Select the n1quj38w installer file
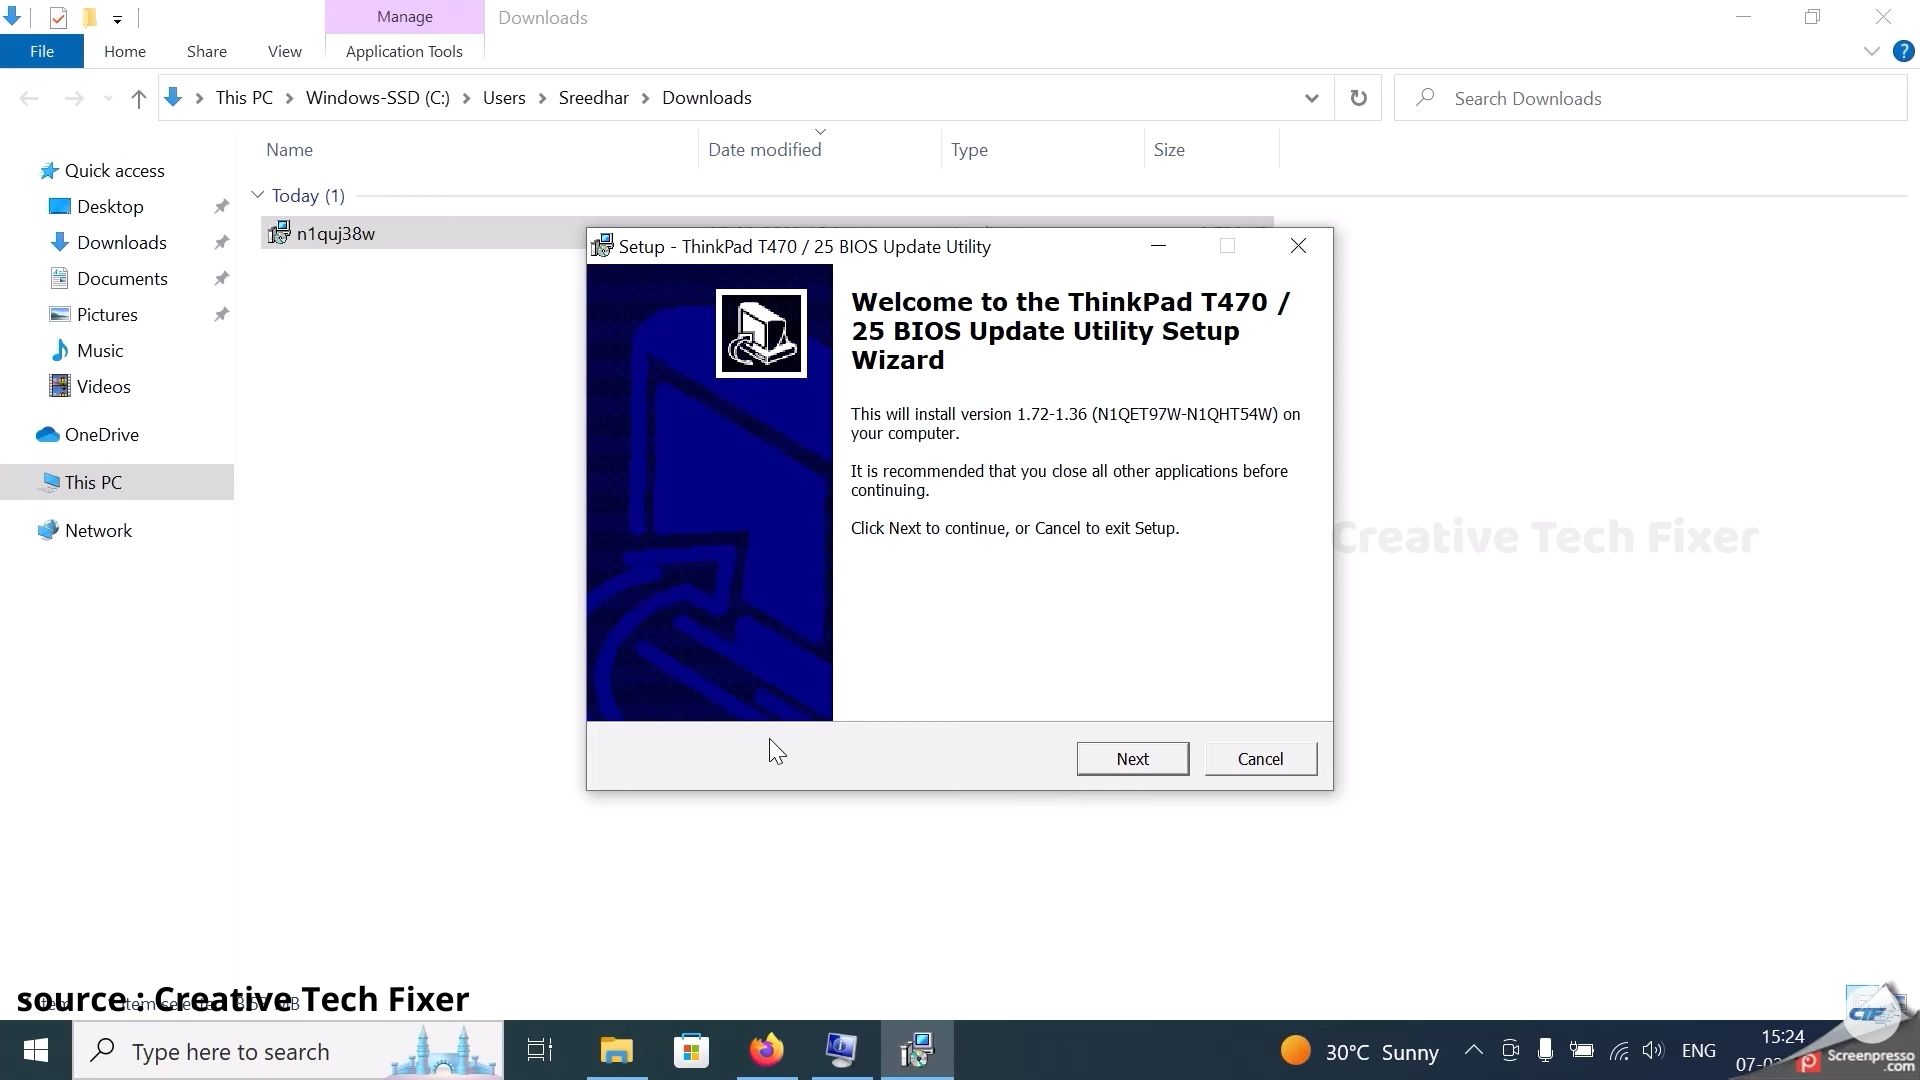This screenshot has width=1920, height=1080. point(335,233)
